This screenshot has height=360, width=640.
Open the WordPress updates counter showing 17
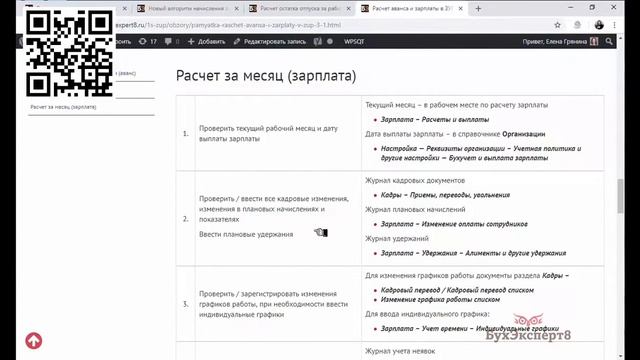[x=148, y=41]
